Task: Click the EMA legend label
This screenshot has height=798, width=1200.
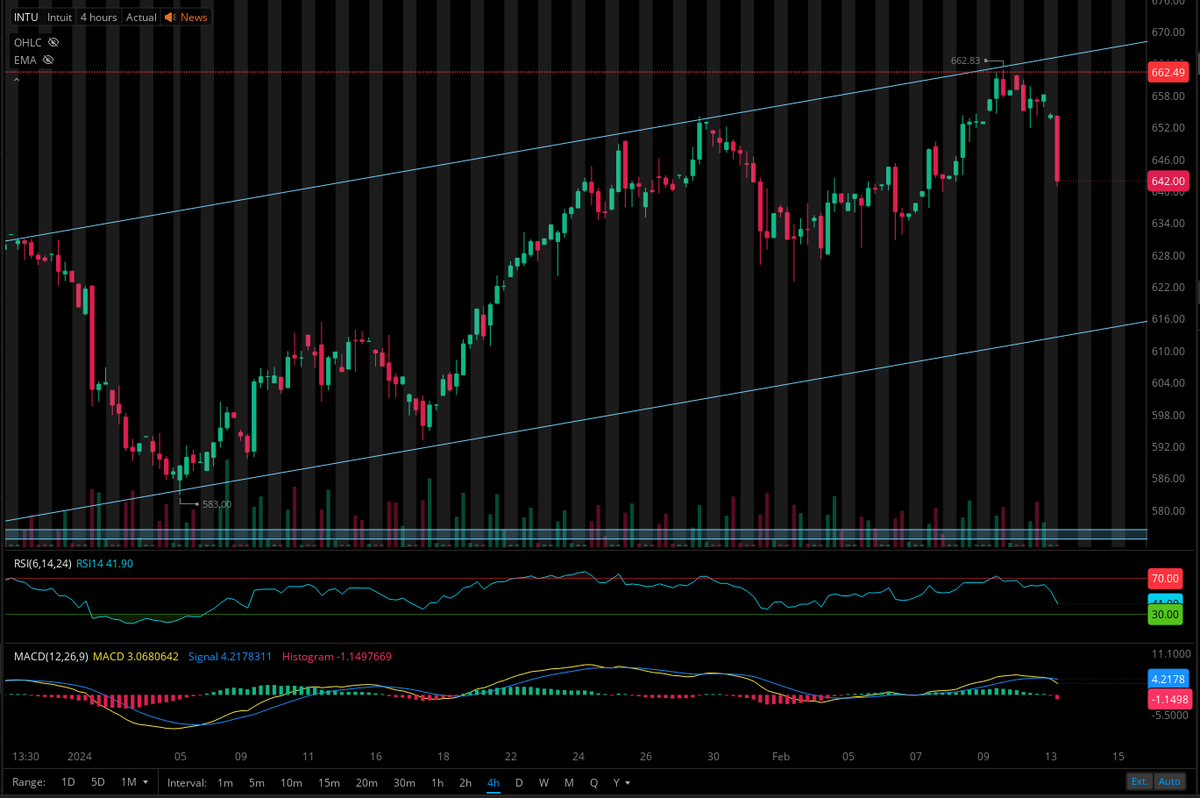Action: [25, 60]
